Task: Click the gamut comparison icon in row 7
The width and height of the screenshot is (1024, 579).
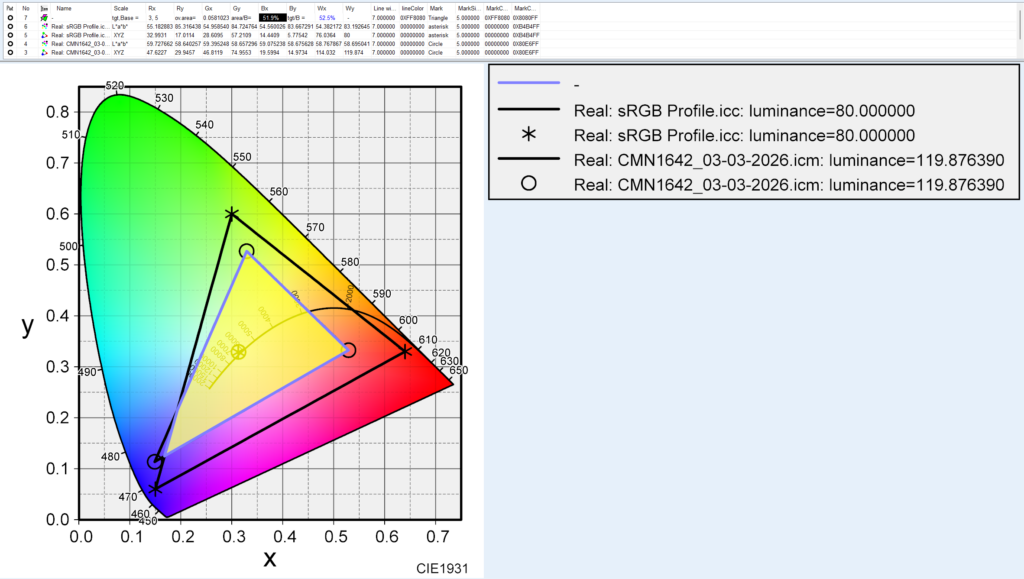Action: click(x=44, y=17)
